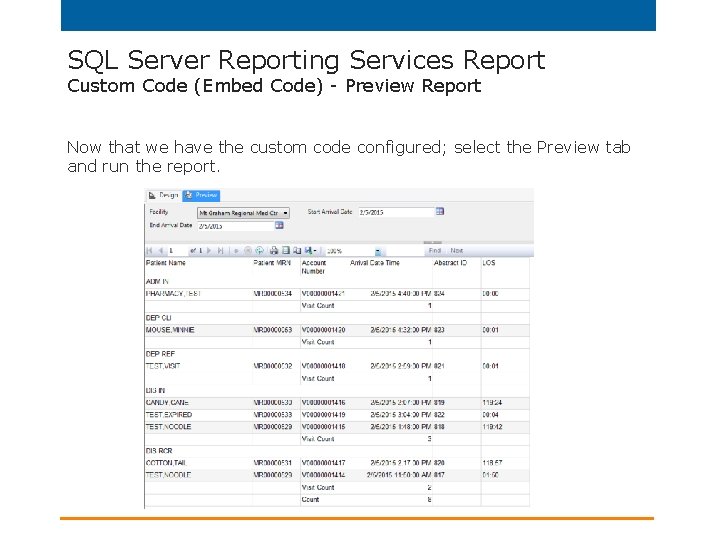The width and height of the screenshot is (720, 540).
Task: Click patient name TEST,EXPIRED
Action: (169, 415)
